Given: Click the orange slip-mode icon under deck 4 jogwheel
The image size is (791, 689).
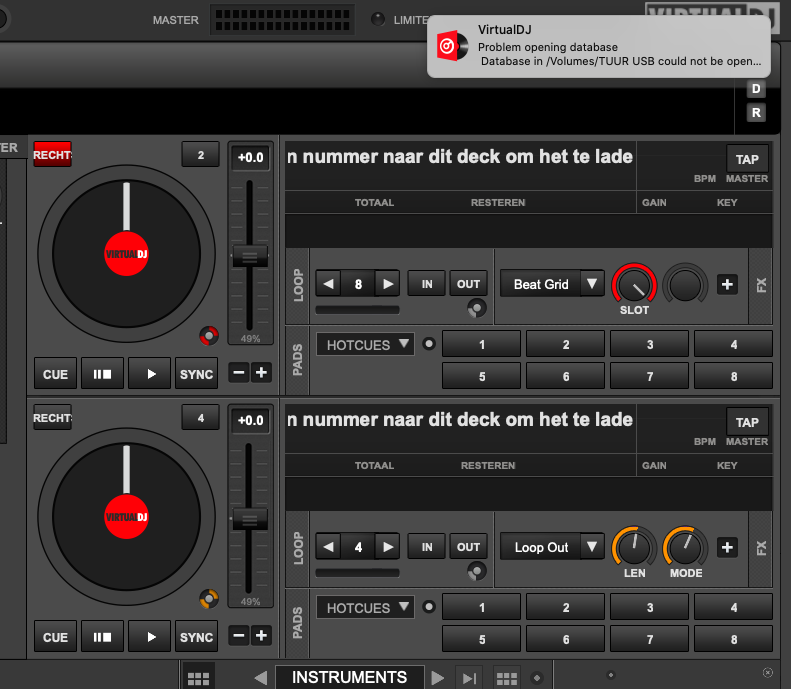Looking at the screenshot, I should point(209,599).
